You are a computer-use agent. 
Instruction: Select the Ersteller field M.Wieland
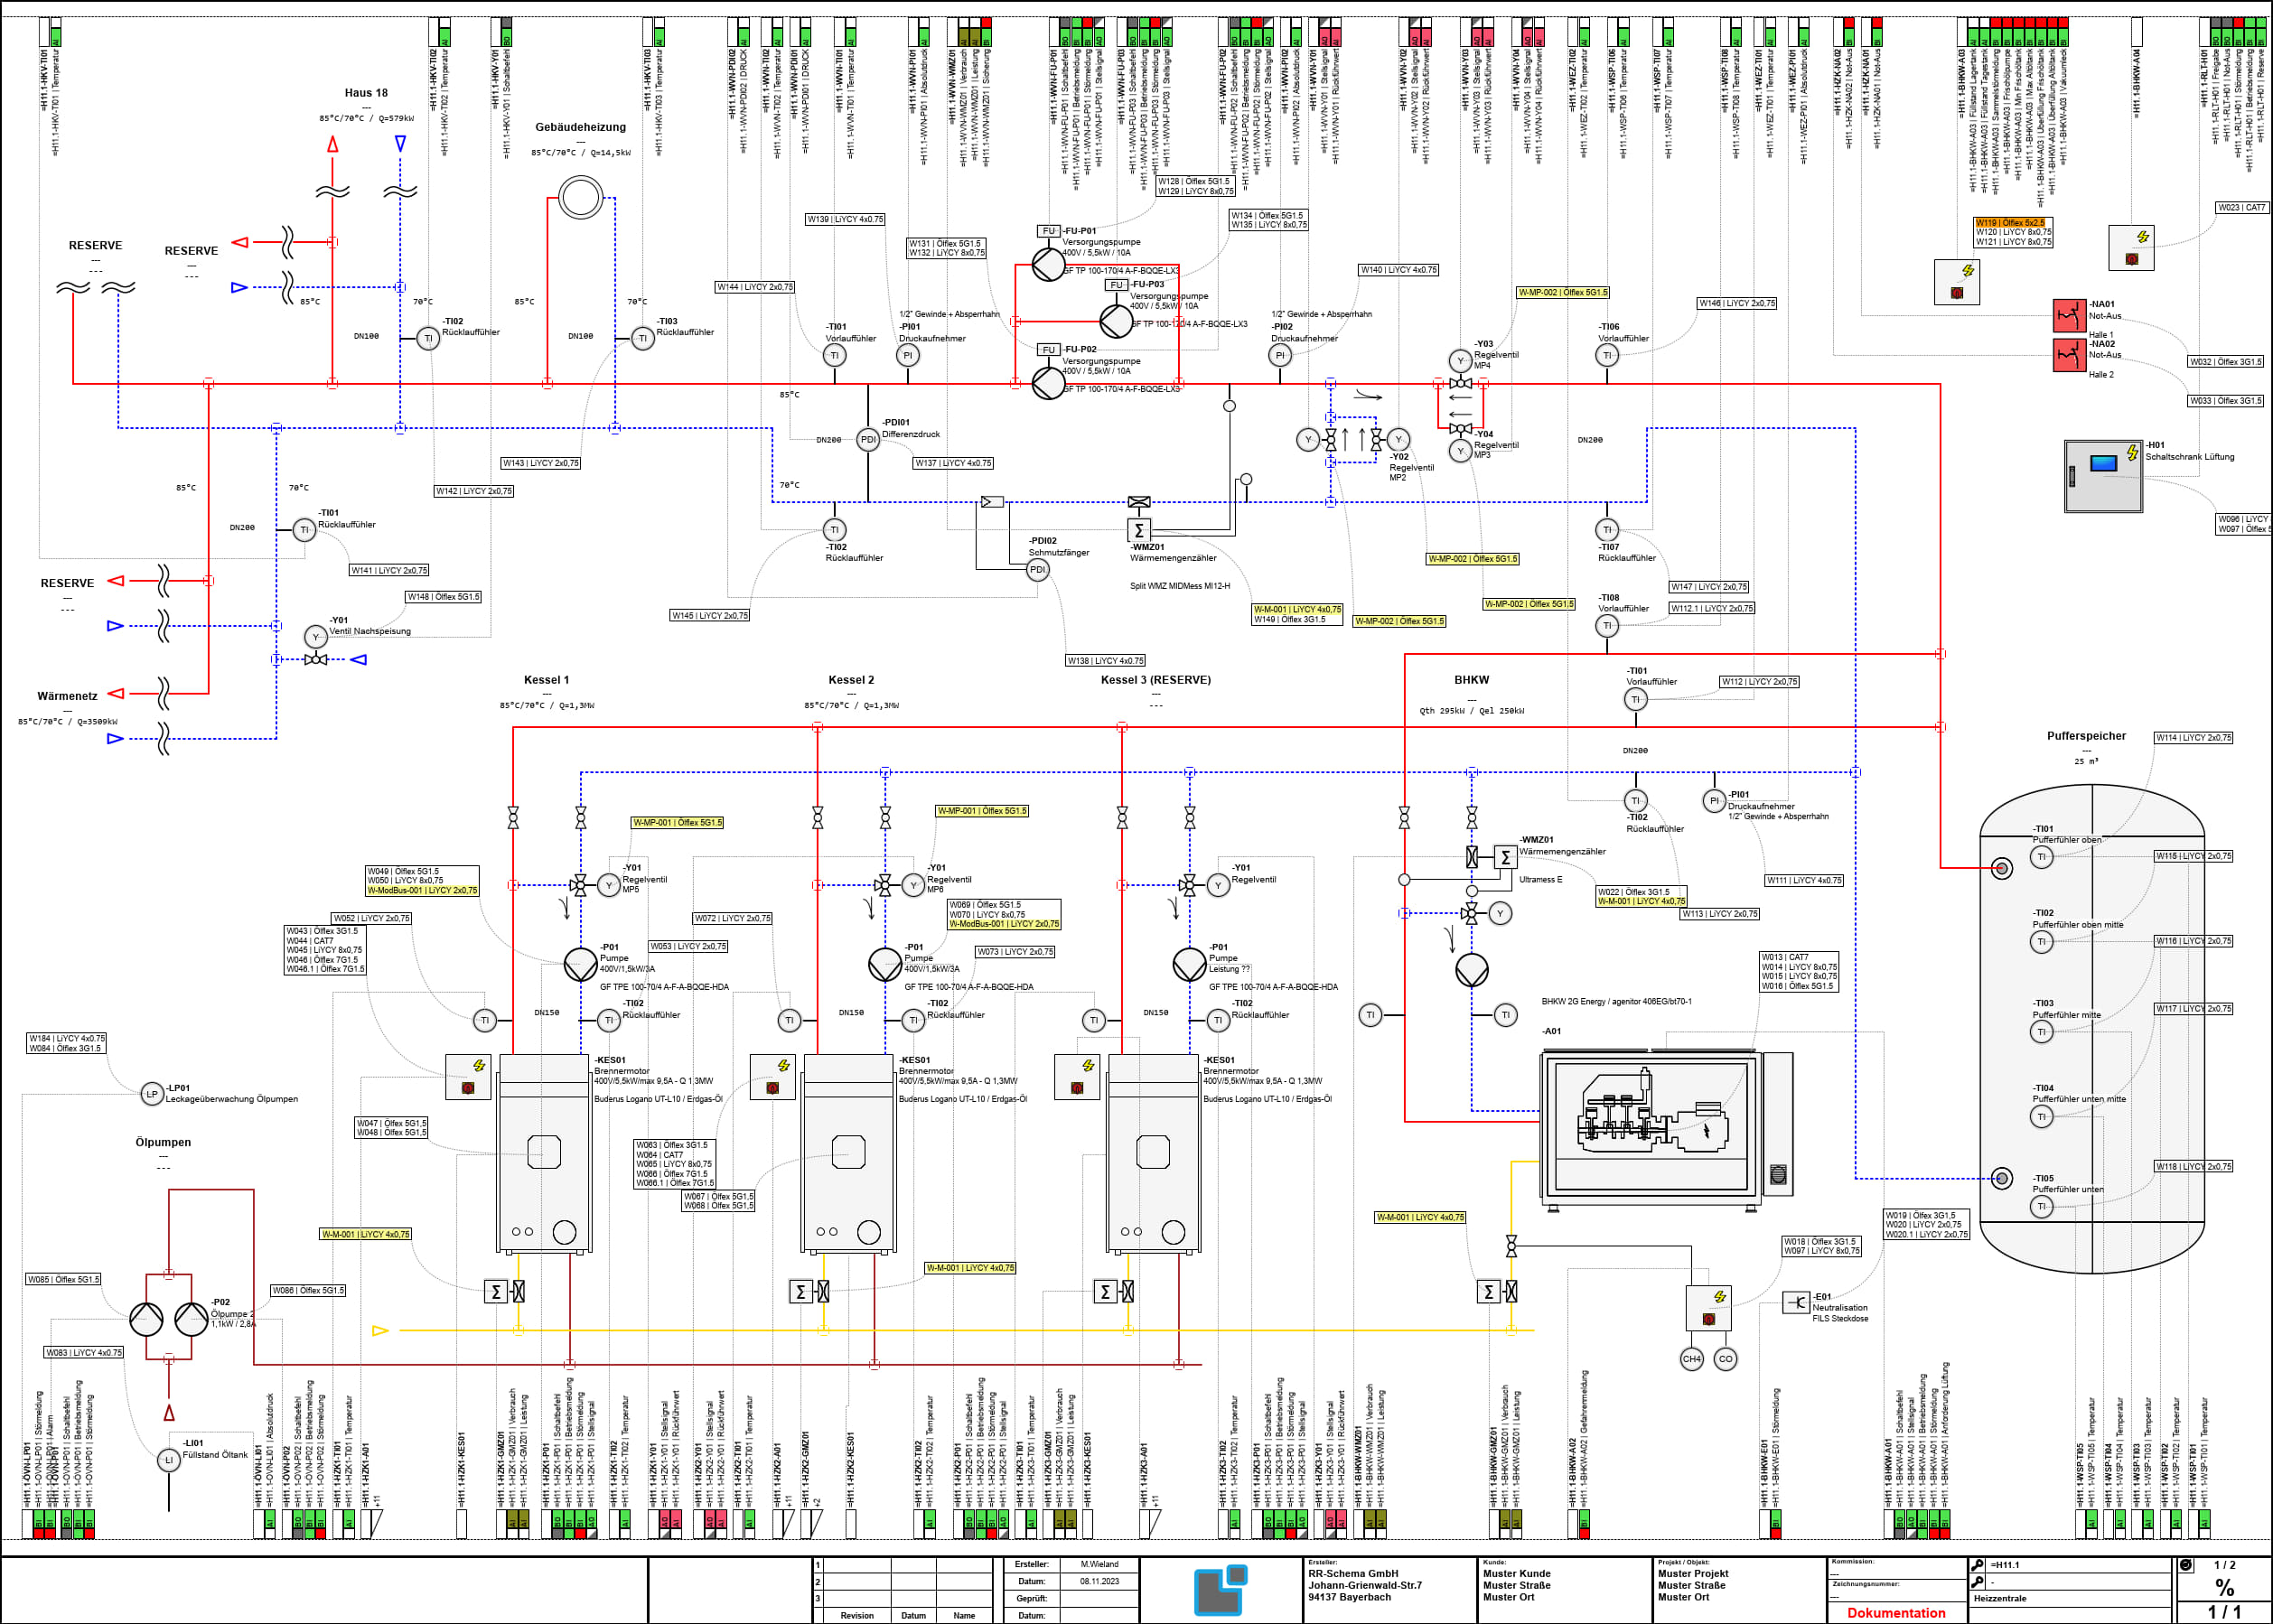[1099, 1564]
